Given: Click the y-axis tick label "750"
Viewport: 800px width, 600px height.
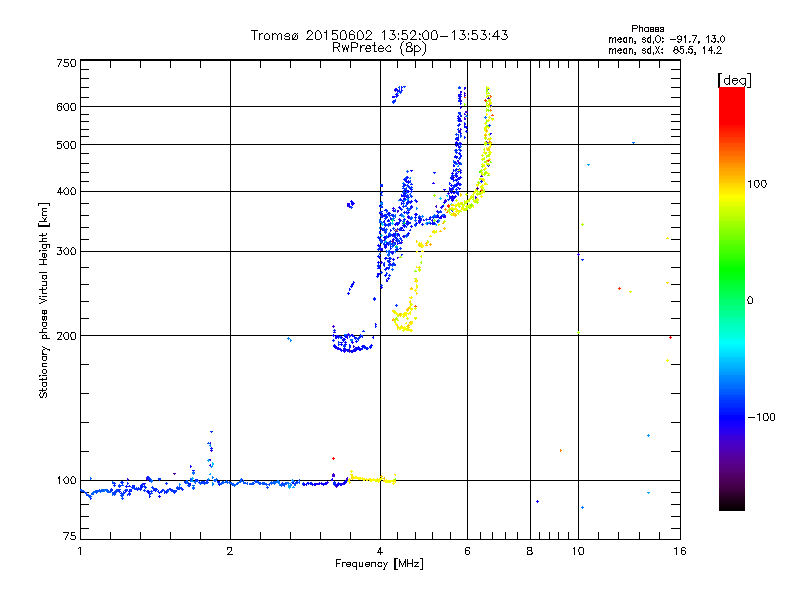Looking at the screenshot, I should (x=66, y=63).
